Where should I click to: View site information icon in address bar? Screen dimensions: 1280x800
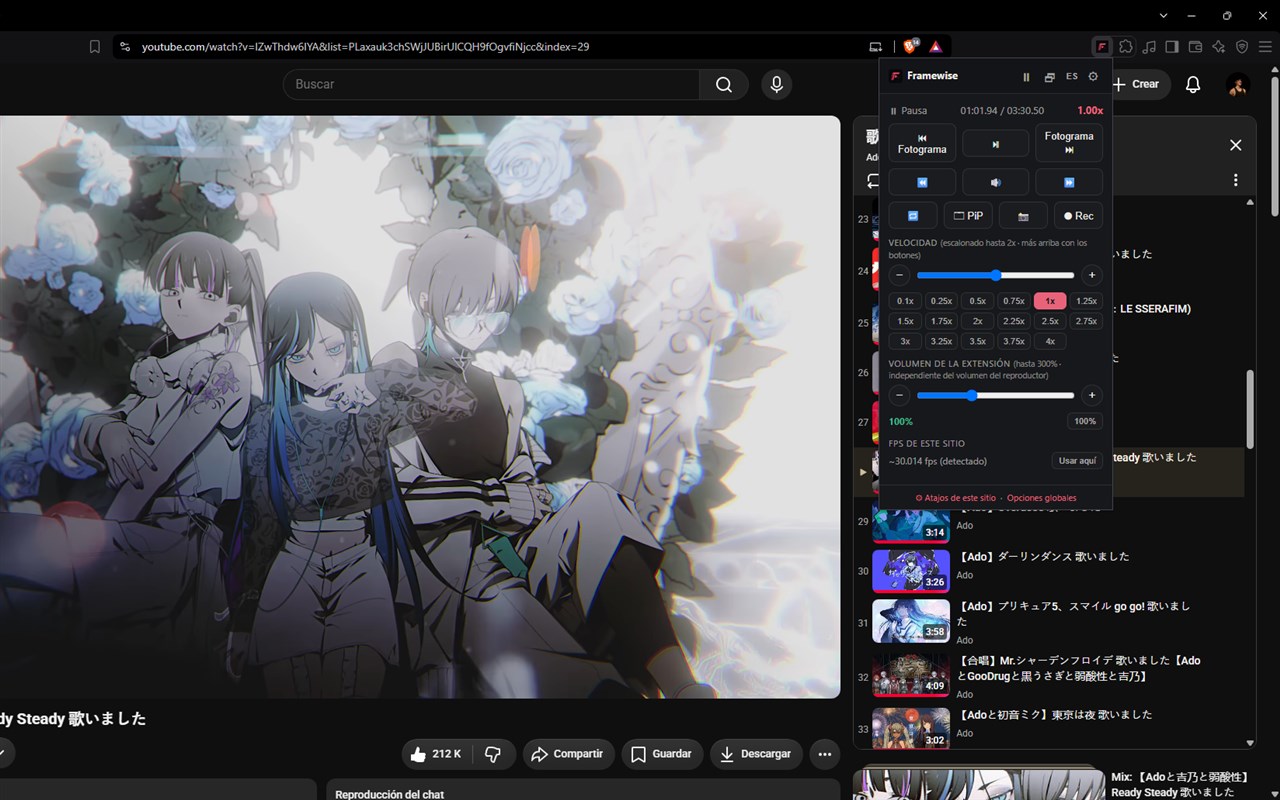coord(124,46)
